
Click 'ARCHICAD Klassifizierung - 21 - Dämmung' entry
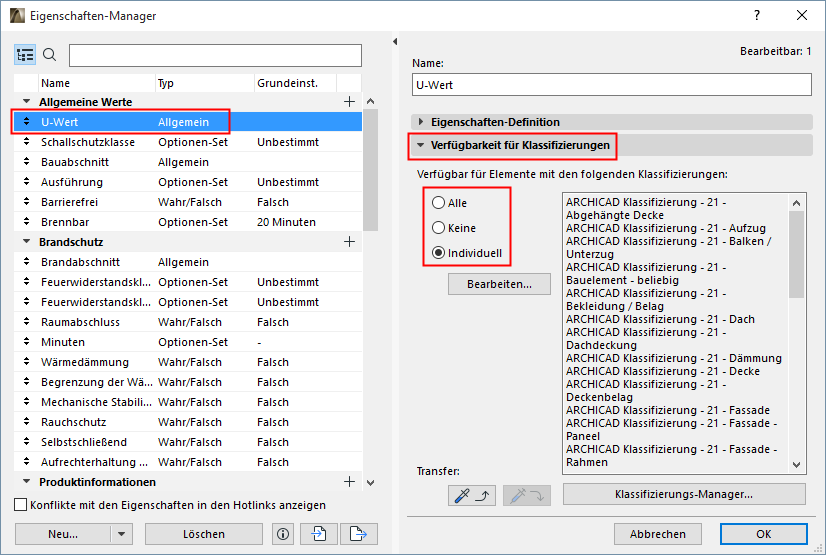(674, 358)
